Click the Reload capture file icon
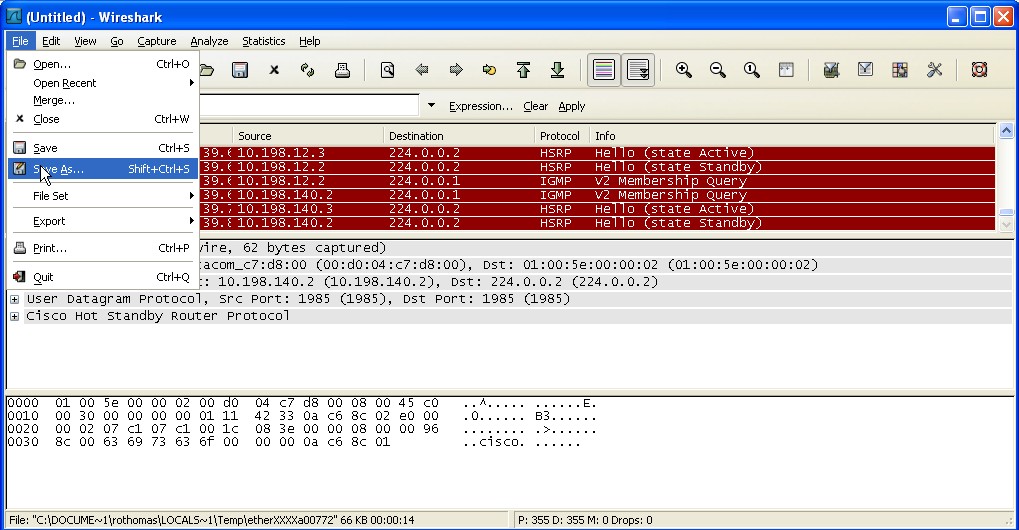This screenshot has height=530, width=1019. pos(308,70)
